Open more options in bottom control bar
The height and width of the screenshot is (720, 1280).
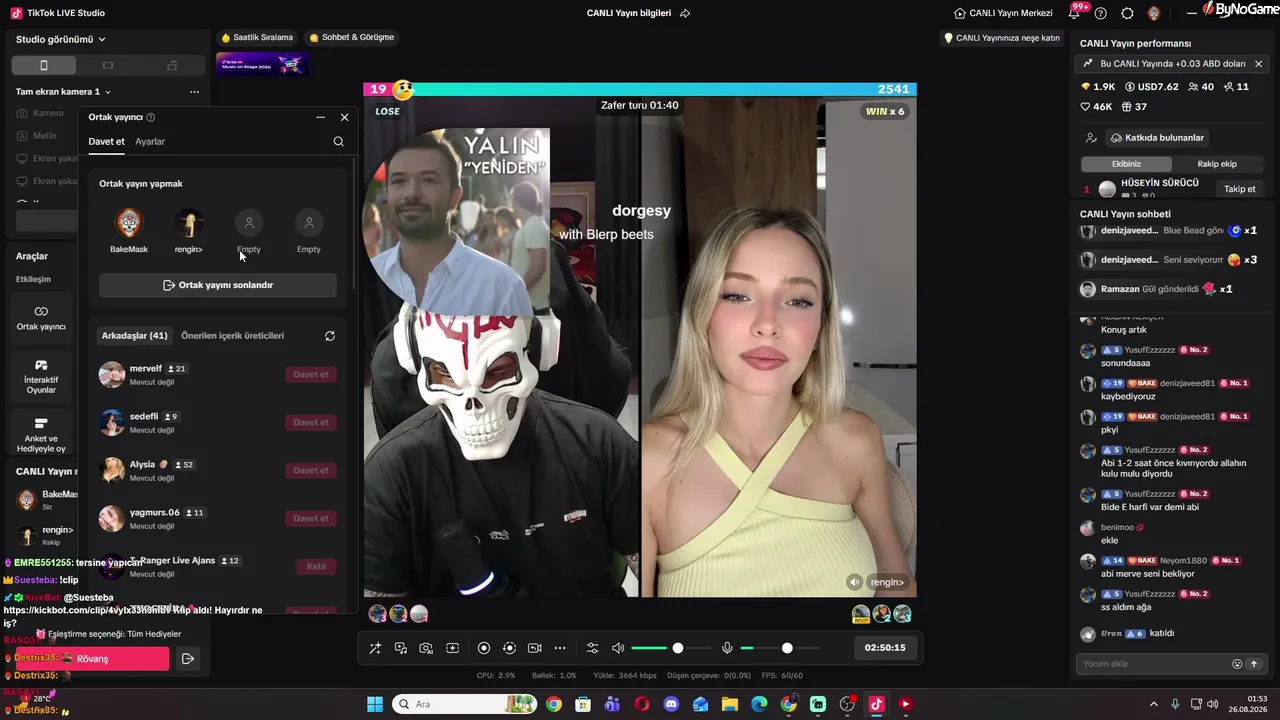560,648
